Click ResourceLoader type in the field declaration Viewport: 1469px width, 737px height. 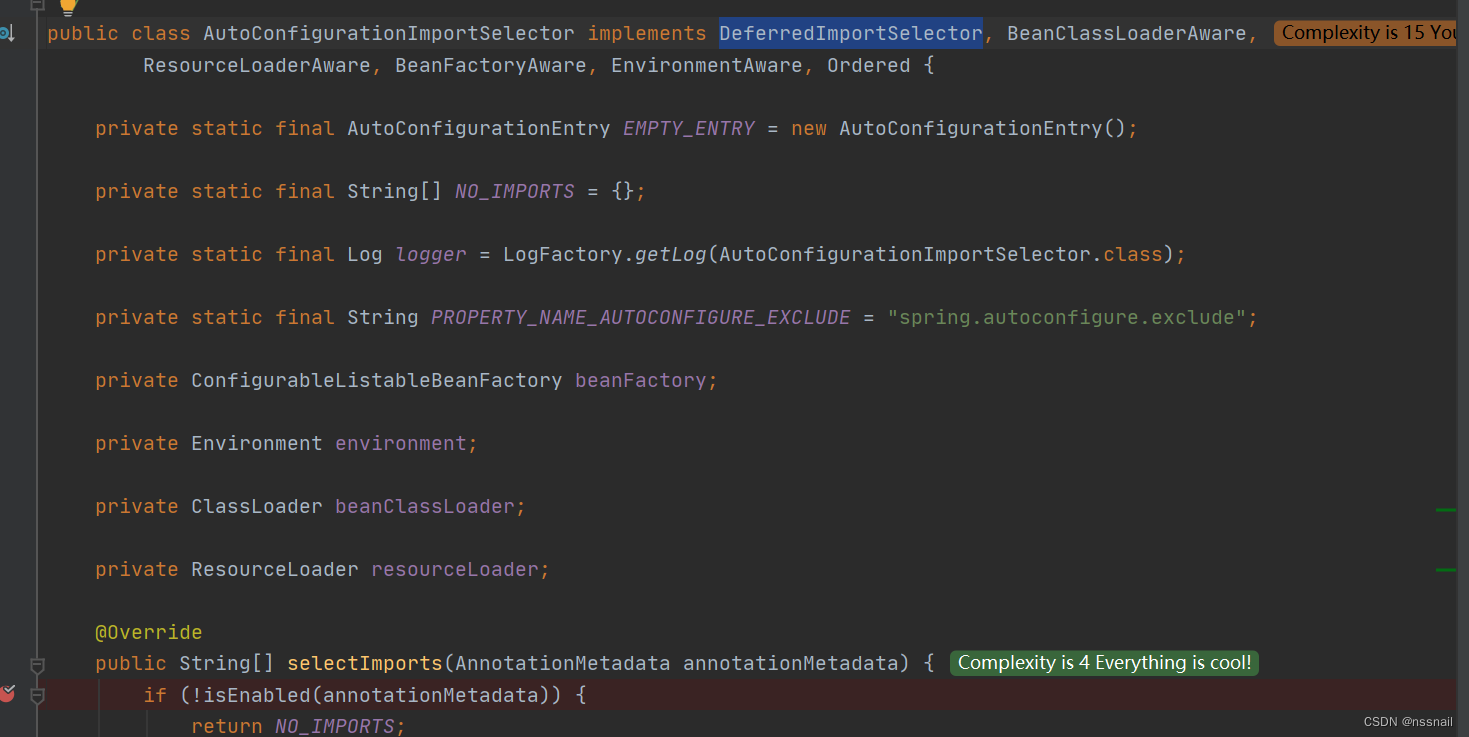tap(275, 569)
